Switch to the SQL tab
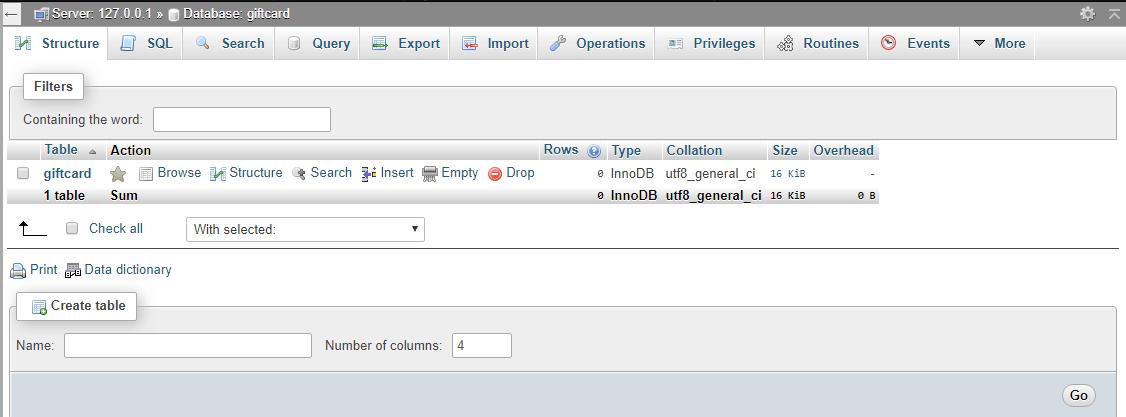This screenshot has height=417, width=1126. tap(146, 43)
